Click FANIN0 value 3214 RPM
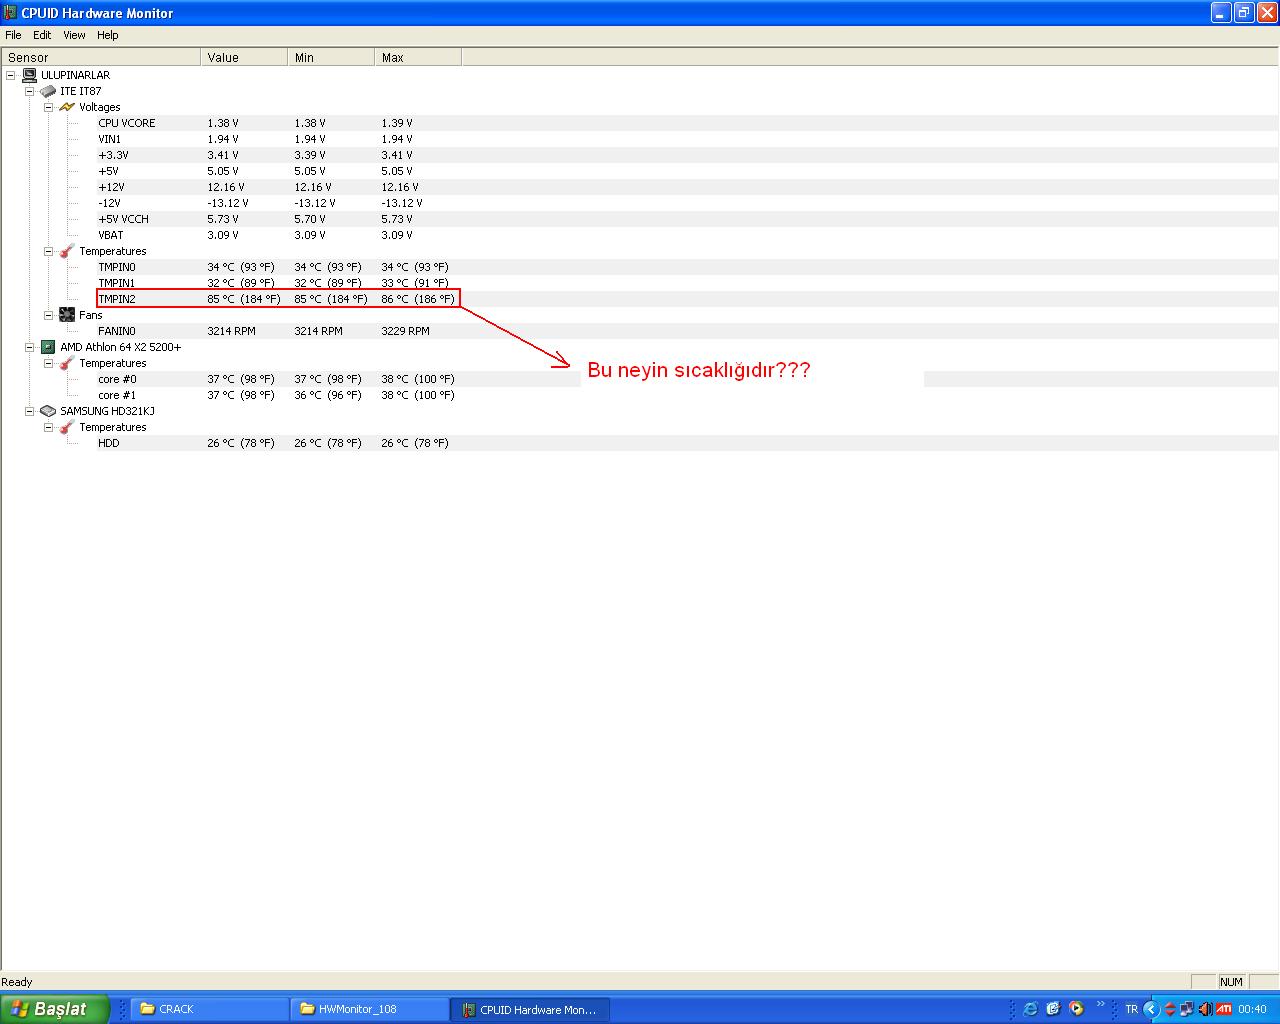1280x1024 pixels. (231, 331)
